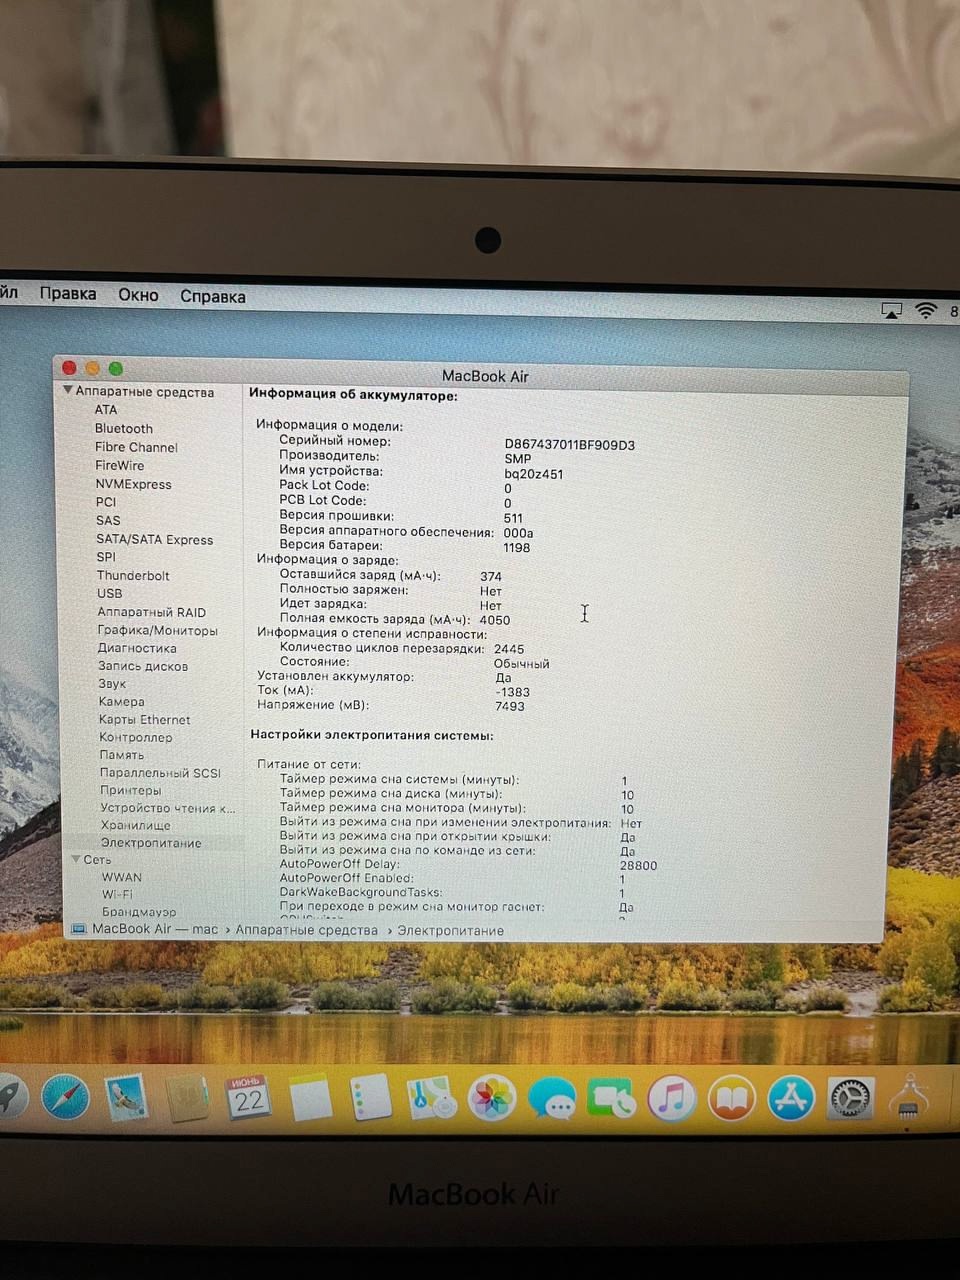Screen dimensions: 960x1280
Task: Select Брандмауэр under Сеть
Action: point(139,912)
